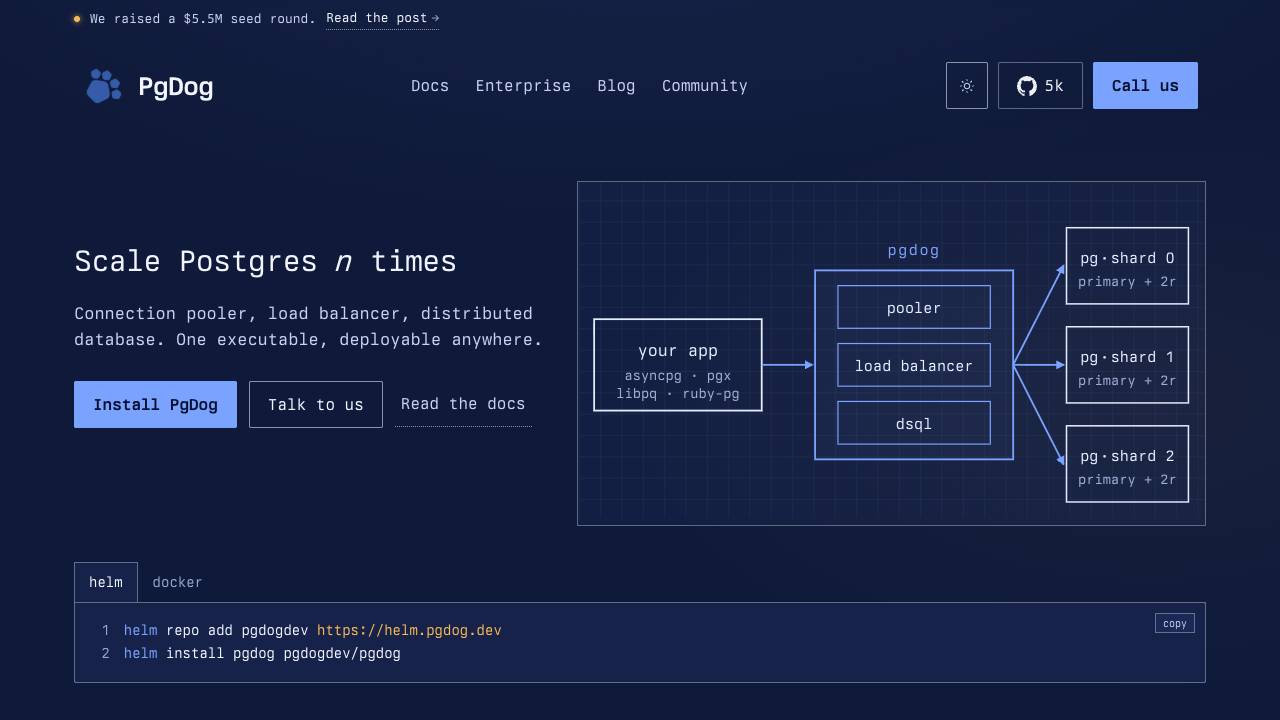Screen dimensions: 1280x720
Task: Follow the arrow after Read the post
Action: click(435, 18)
